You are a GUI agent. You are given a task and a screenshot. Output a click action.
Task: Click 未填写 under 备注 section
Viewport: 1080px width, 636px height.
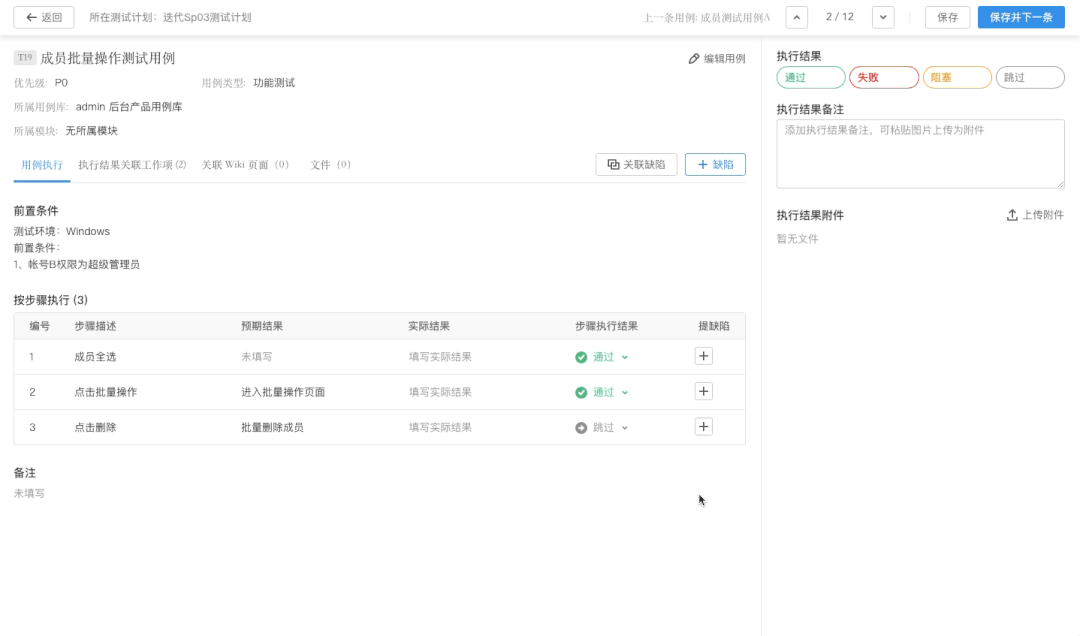pyautogui.click(x=29, y=493)
